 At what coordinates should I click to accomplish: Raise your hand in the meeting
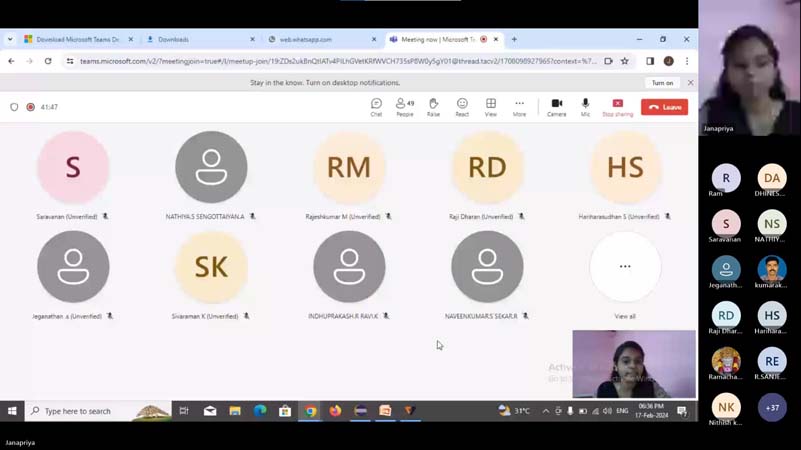[433, 106]
